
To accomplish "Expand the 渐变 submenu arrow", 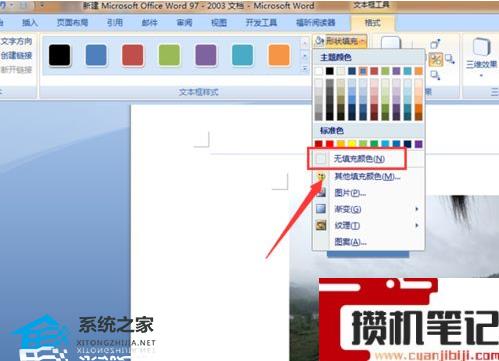I will (417, 209).
